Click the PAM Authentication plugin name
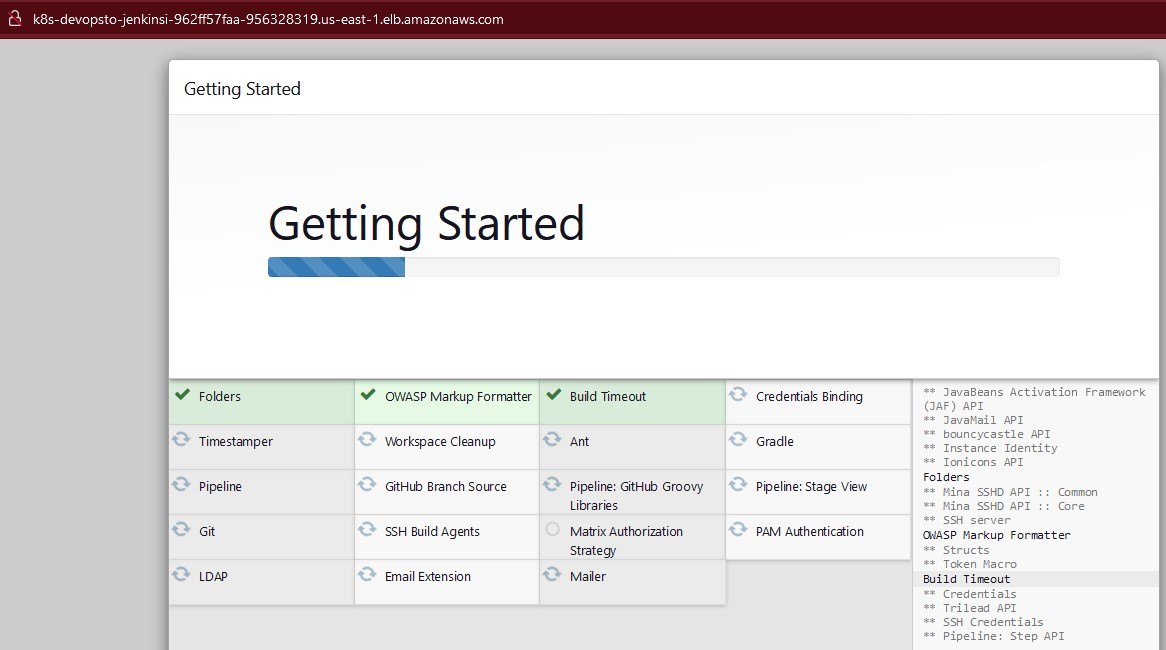1166x650 pixels. tap(810, 532)
